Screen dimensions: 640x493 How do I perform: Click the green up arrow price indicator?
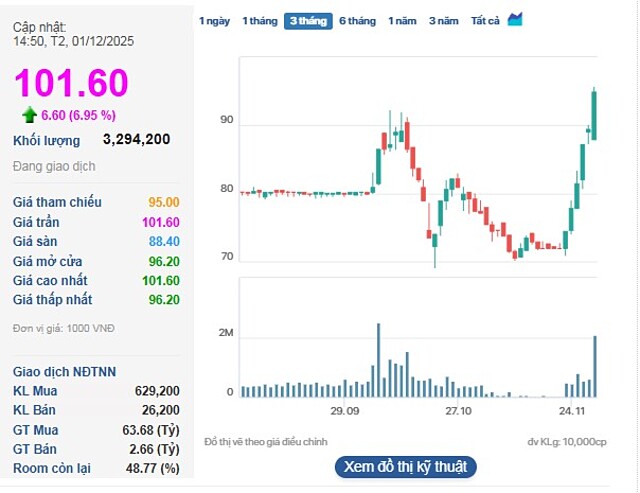pyautogui.click(x=29, y=115)
